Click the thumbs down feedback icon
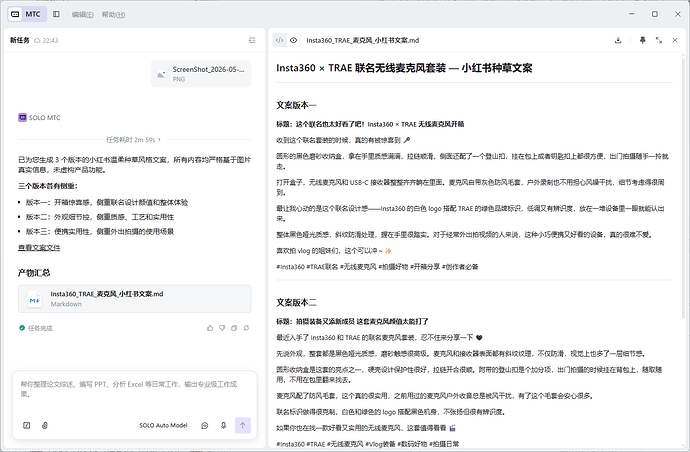Screen dimensions: 690x452 [x=222, y=328]
